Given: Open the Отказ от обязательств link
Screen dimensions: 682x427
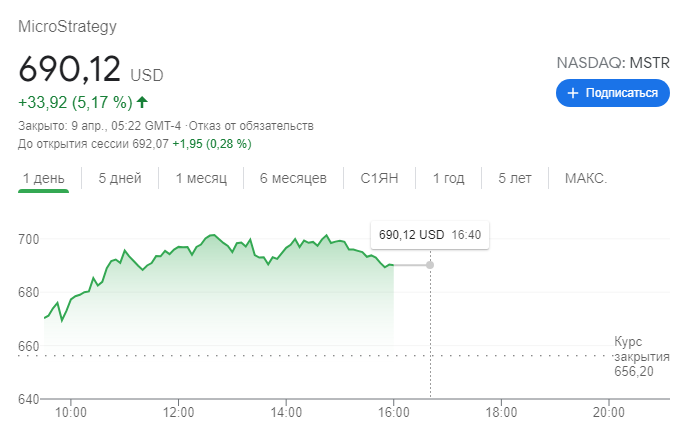Looking at the screenshot, I should [251, 126].
